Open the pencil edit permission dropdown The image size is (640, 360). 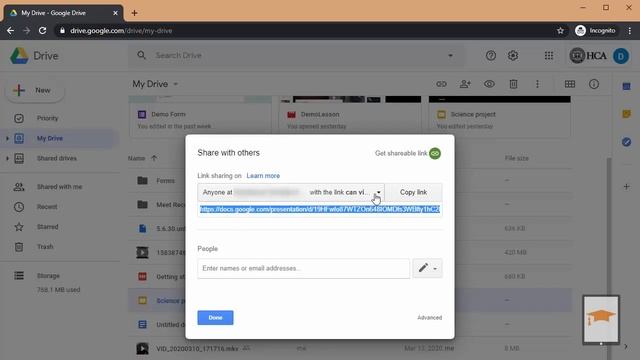[x=427, y=268]
